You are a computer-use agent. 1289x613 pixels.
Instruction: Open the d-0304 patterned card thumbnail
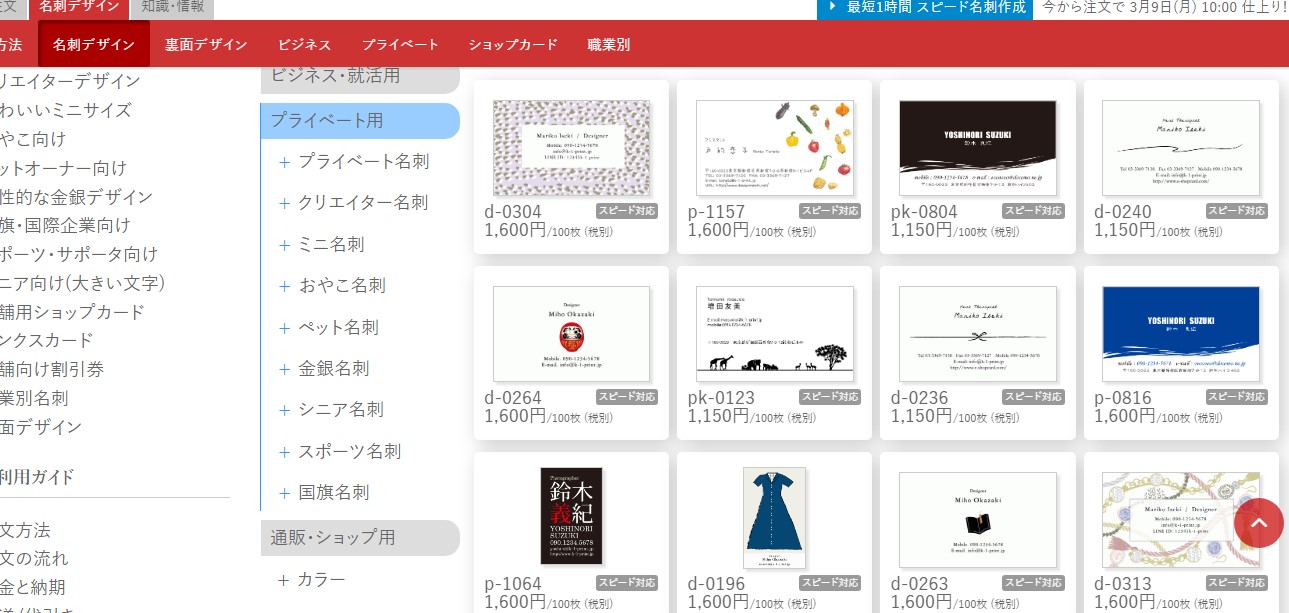point(572,148)
